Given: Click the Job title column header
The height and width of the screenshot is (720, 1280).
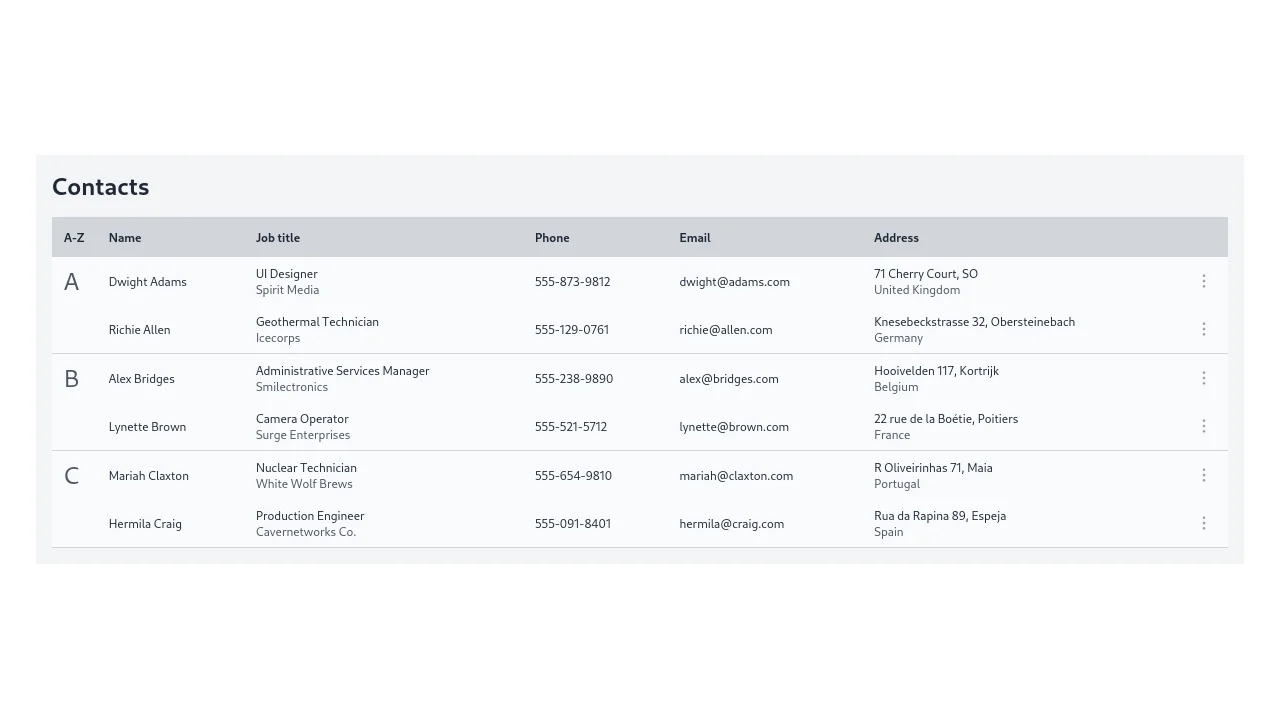Looking at the screenshot, I should (x=278, y=238).
